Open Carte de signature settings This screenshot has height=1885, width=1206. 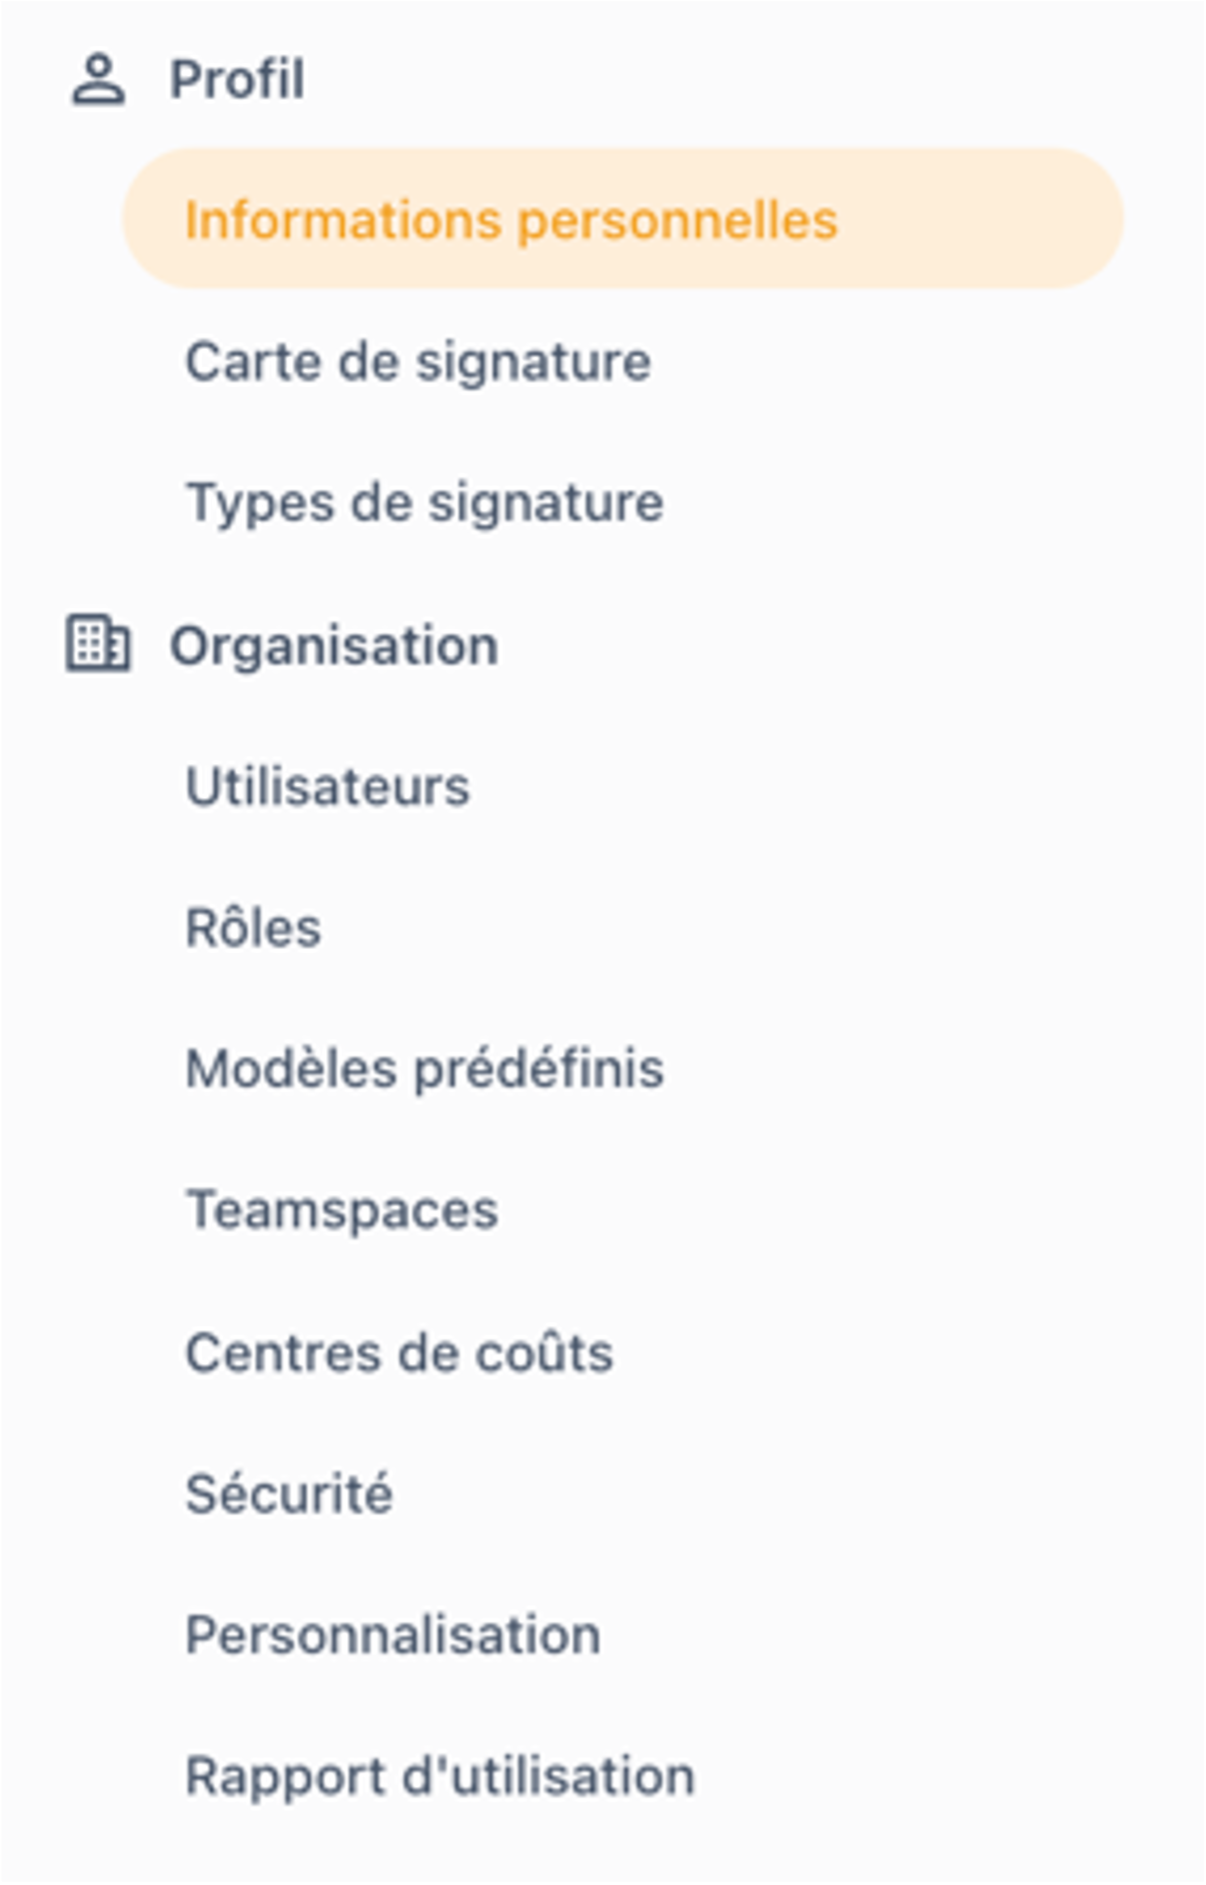(417, 362)
